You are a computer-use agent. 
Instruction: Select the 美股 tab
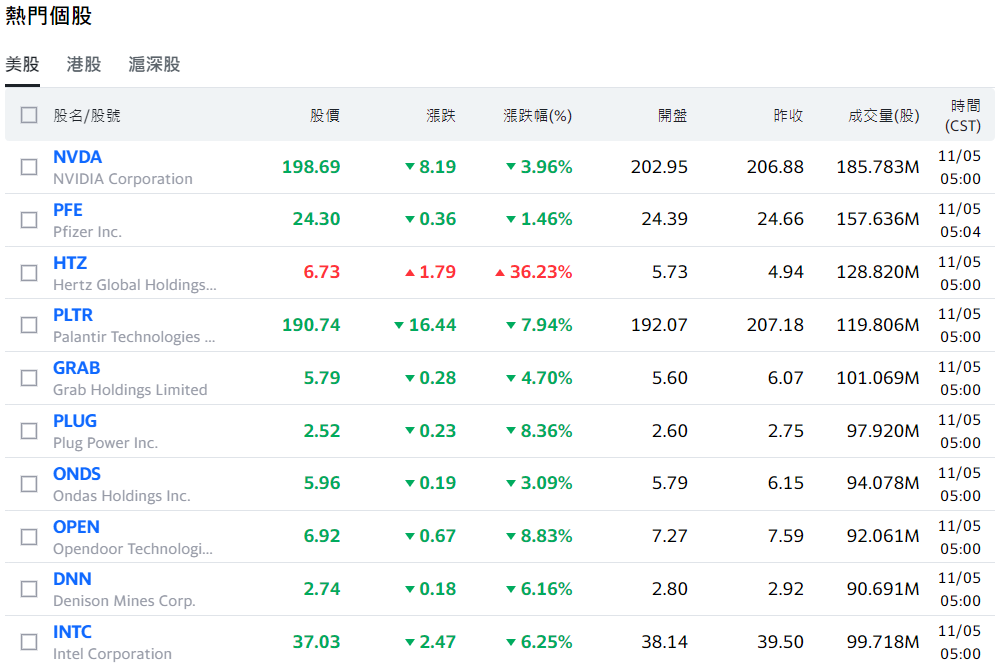[22, 64]
